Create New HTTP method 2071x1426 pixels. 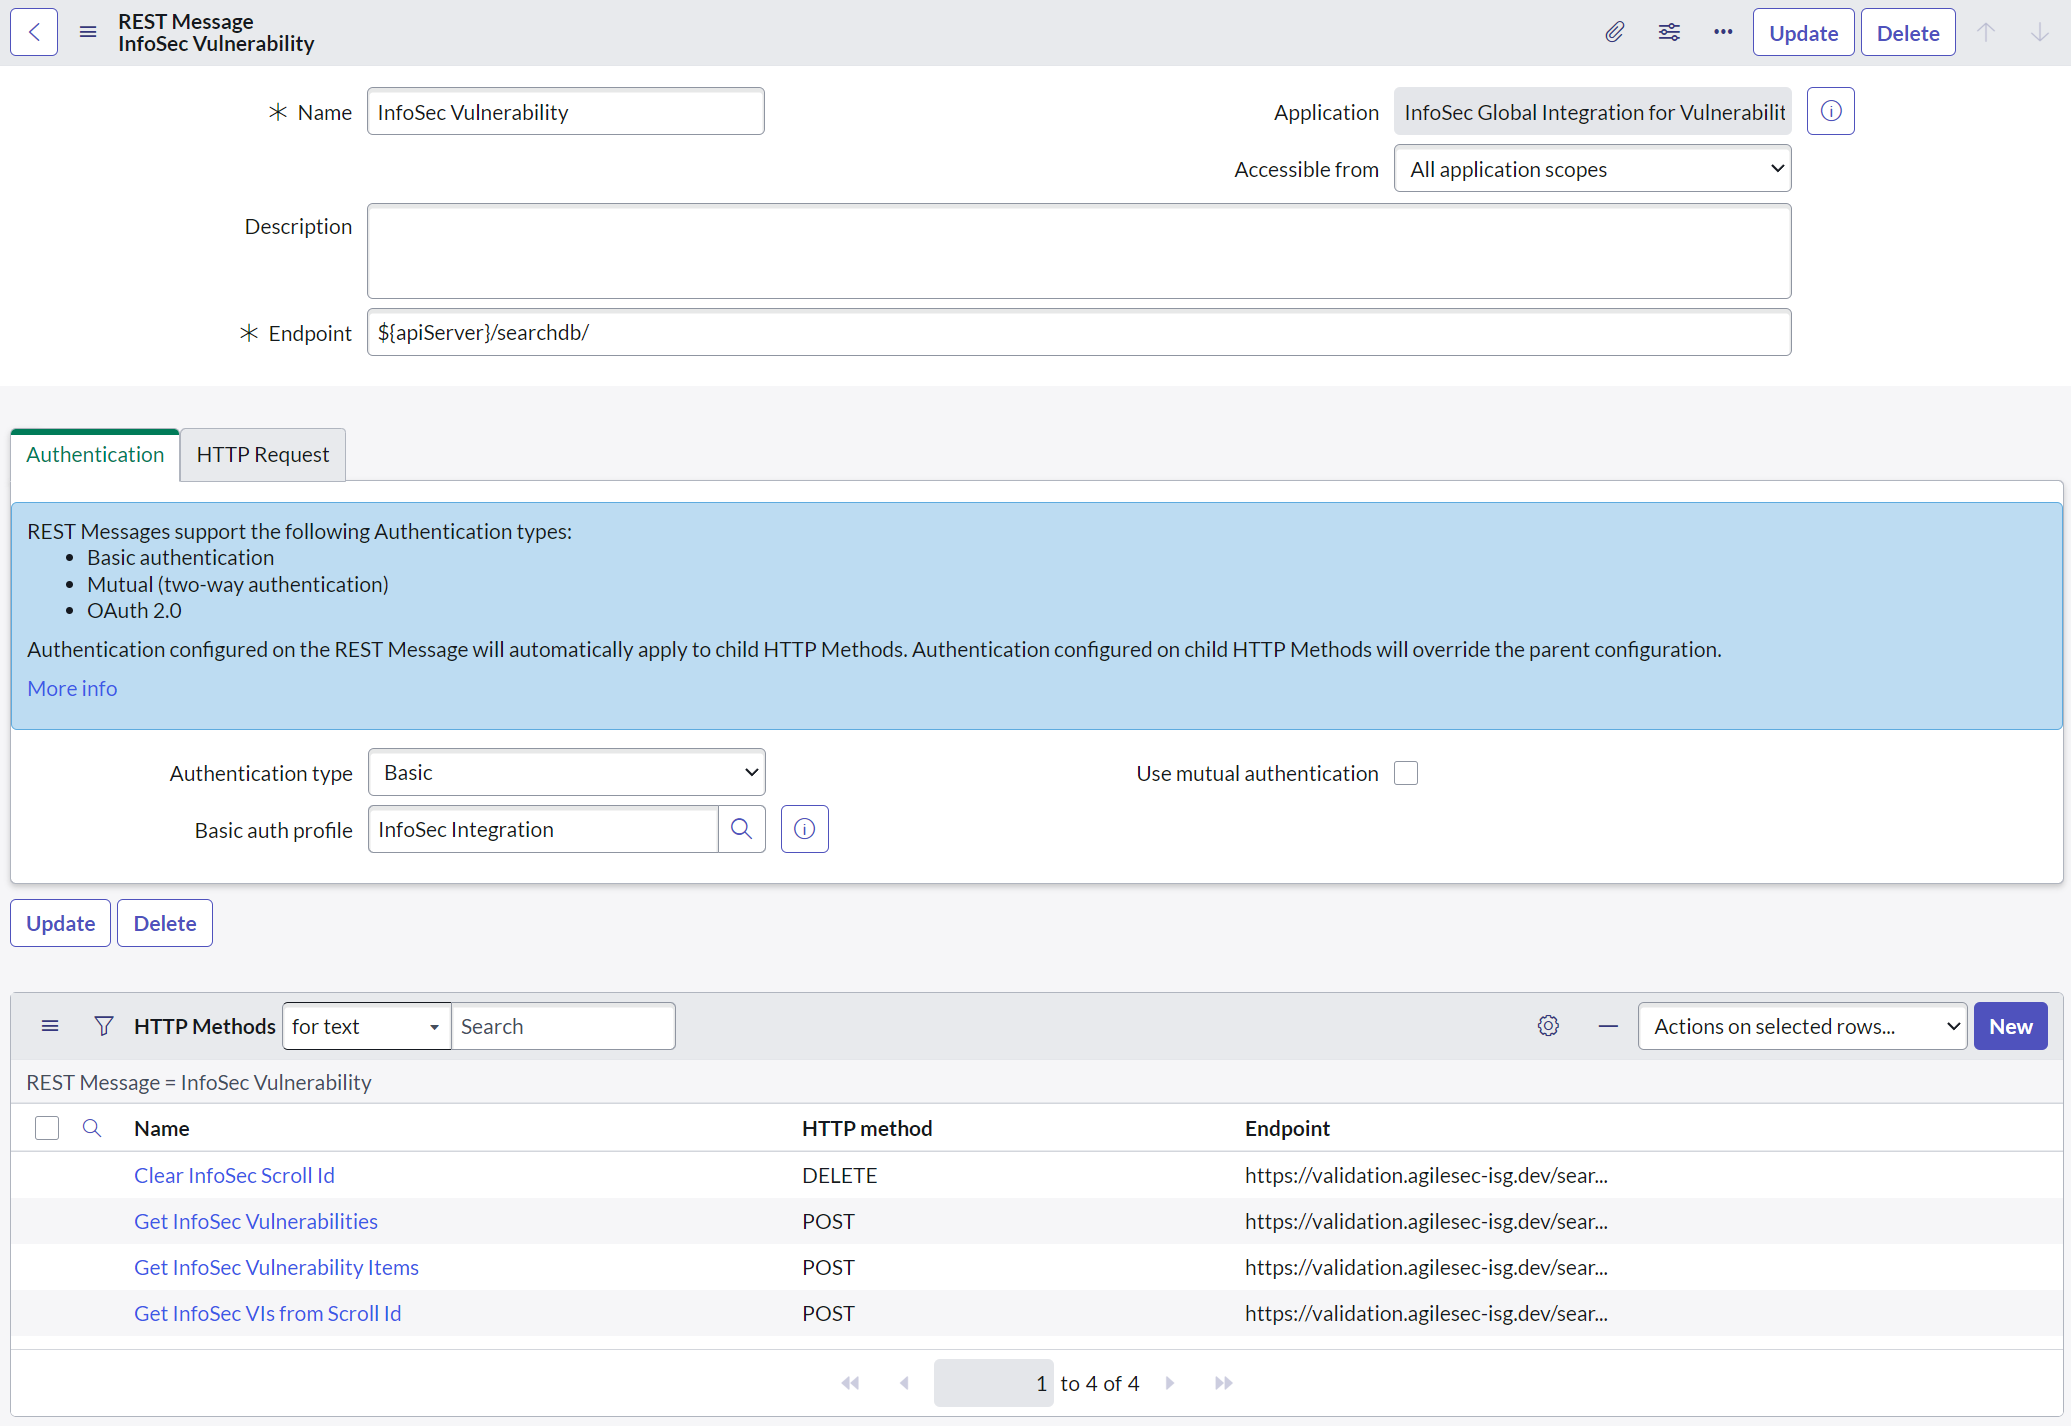pyautogui.click(x=2011, y=1026)
